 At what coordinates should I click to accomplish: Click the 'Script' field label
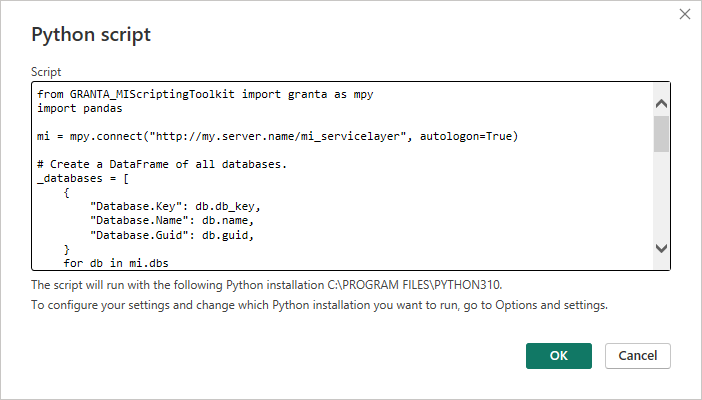[46, 72]
